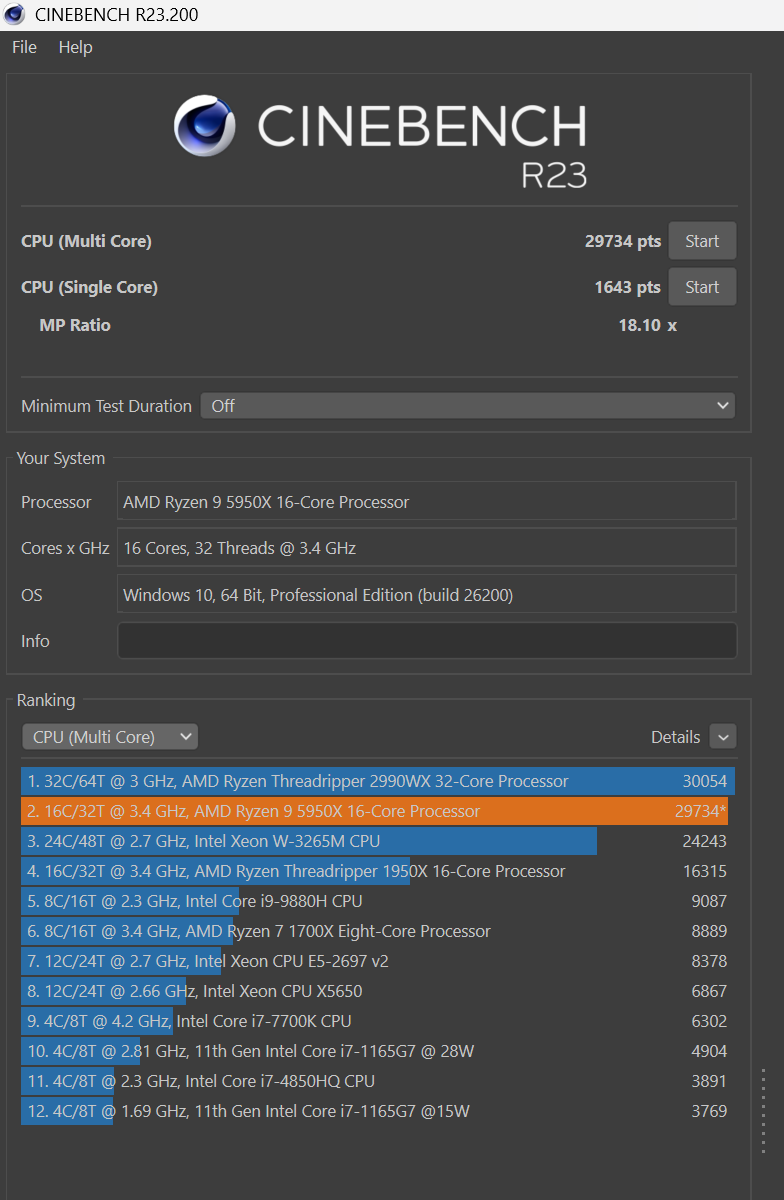Select the Intel Core i9-9880H ranking row

(x=378, y=901)
